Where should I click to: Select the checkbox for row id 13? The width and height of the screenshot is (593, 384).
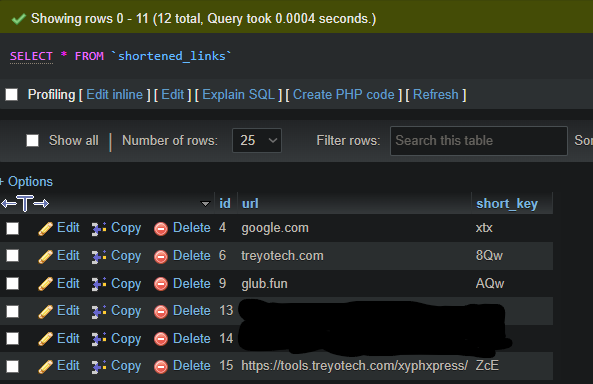click(x=12, y=311)
